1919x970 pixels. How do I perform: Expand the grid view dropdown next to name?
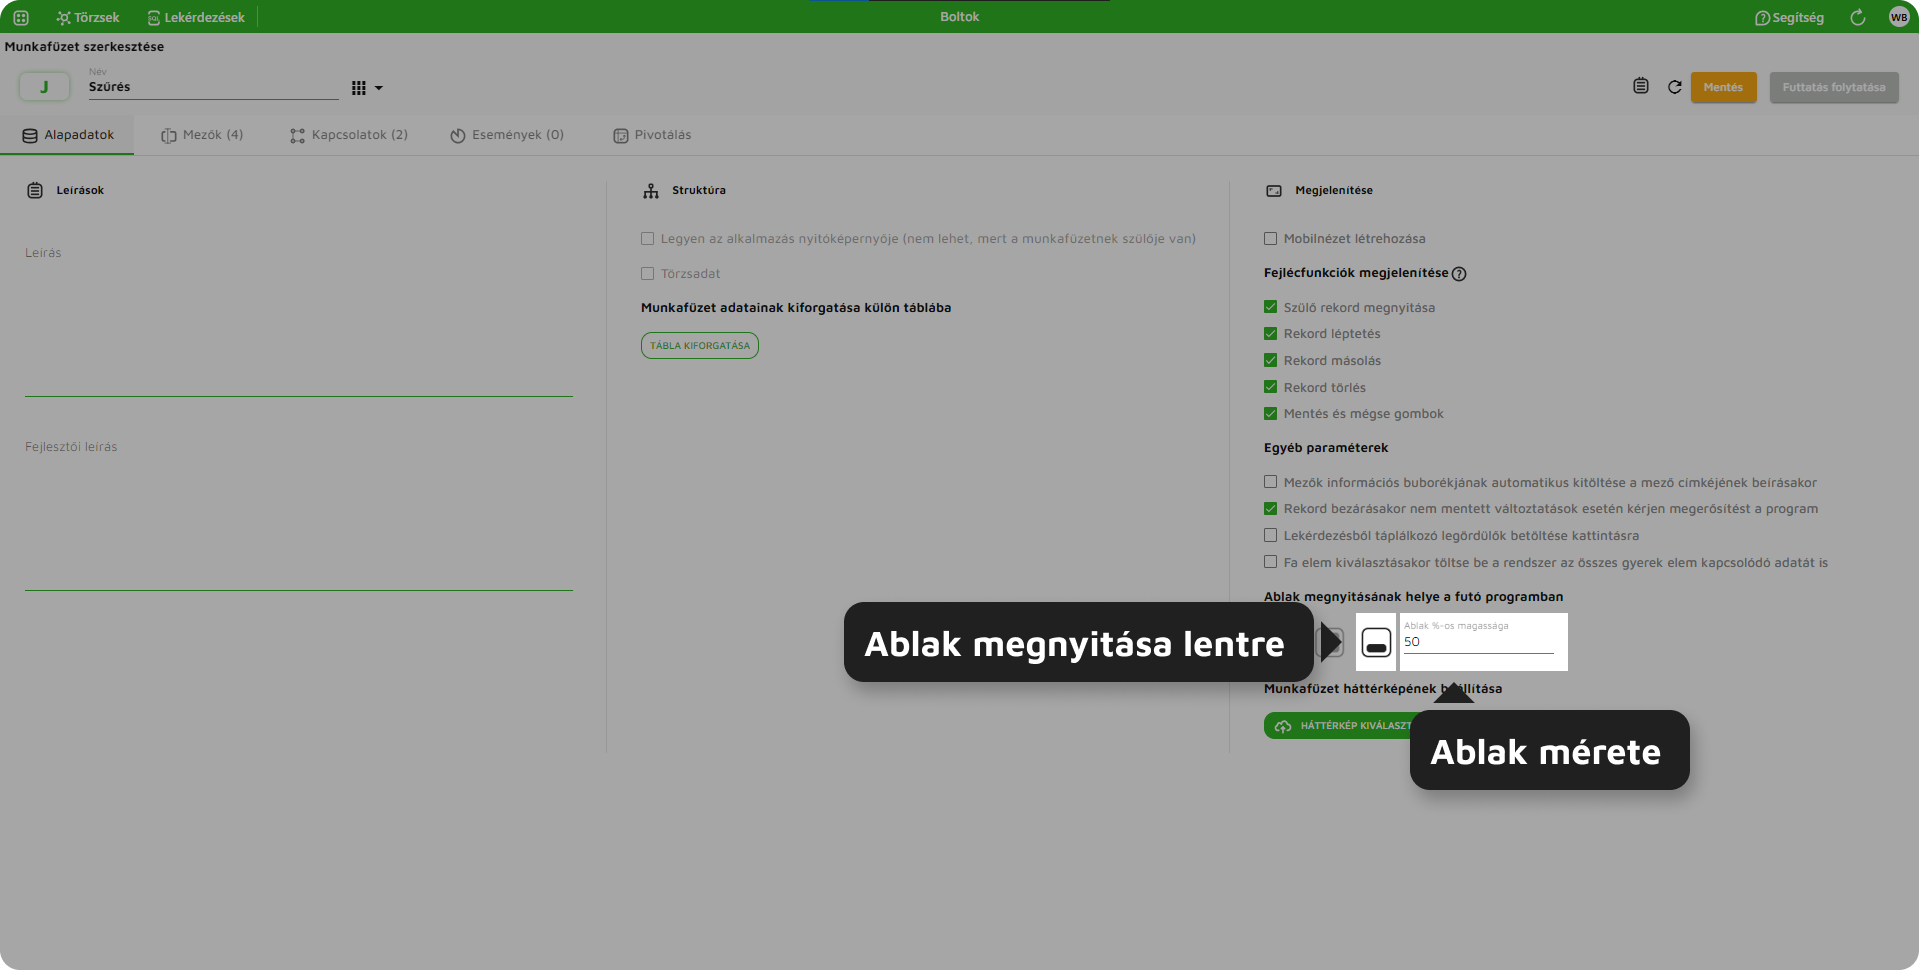[367, 88]
